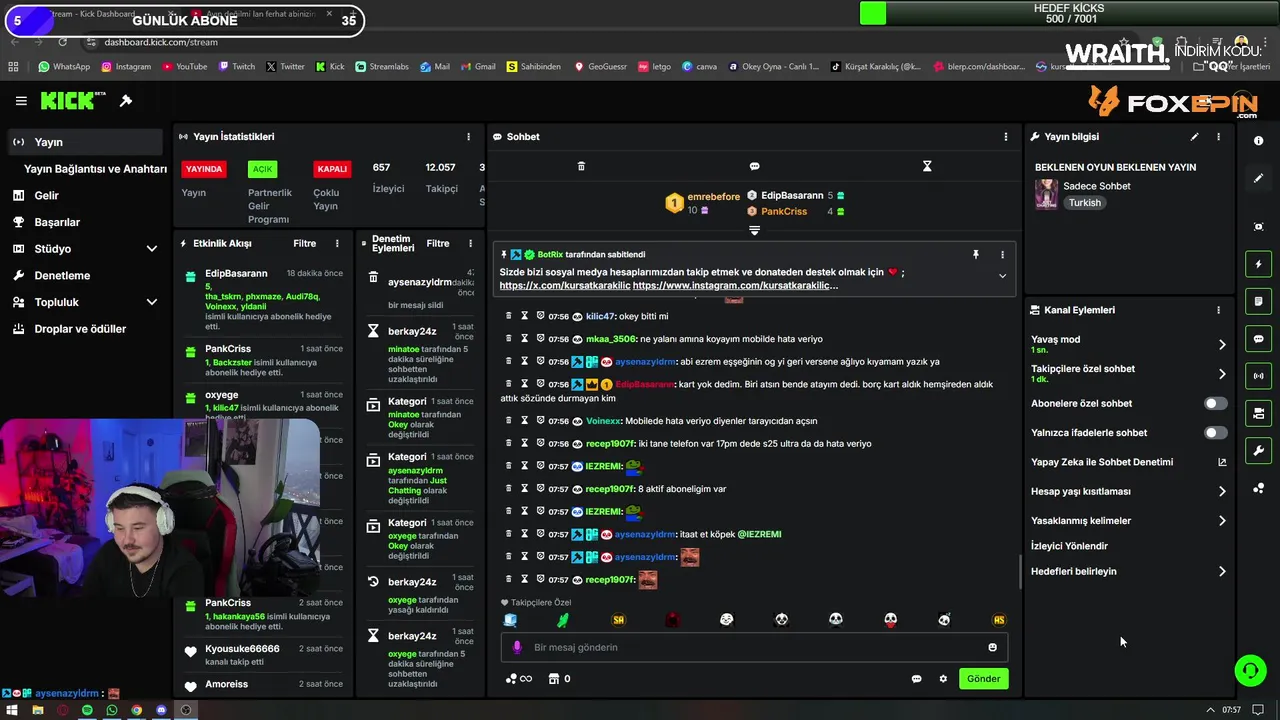Open Streamlabs bookmark in bookmarks bar

(x=382, y=67)
